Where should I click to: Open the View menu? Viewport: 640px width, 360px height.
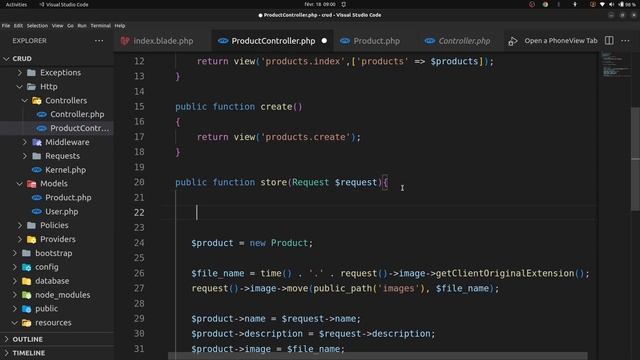coord(58,26)
